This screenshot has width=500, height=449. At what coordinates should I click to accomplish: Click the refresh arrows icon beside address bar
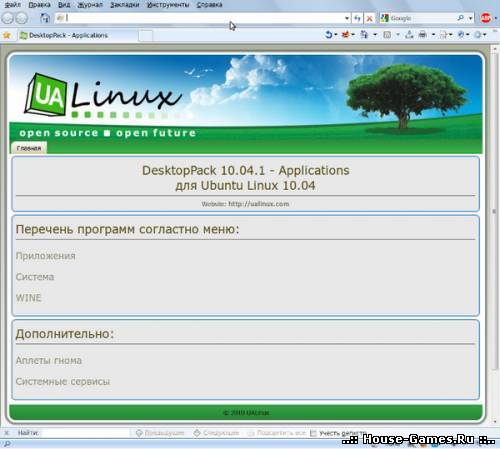point(357,18)
